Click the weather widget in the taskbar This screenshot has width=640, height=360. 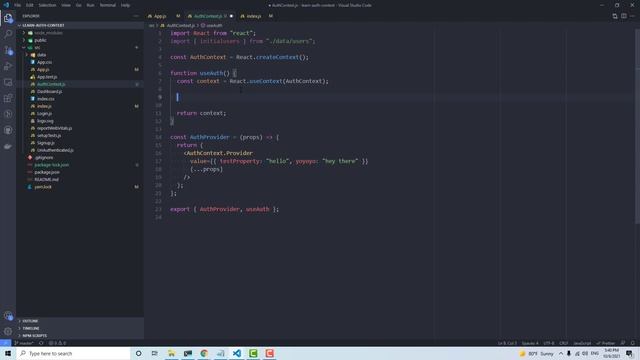(537, 353)
